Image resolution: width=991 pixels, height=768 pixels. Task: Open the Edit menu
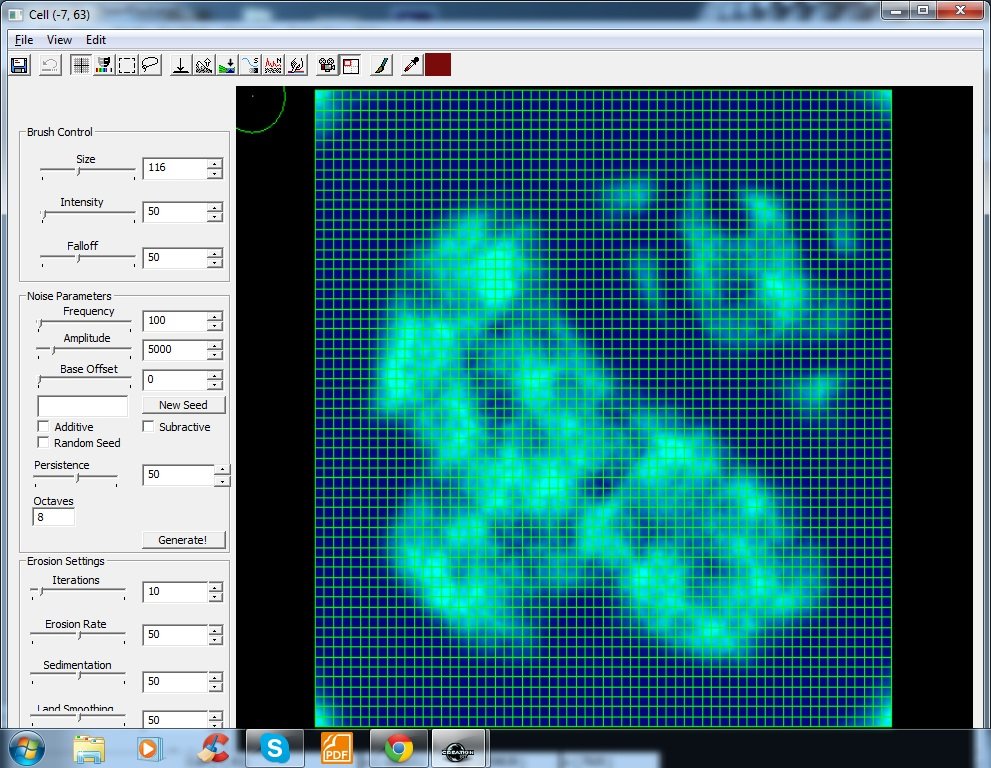coord(95,40)
